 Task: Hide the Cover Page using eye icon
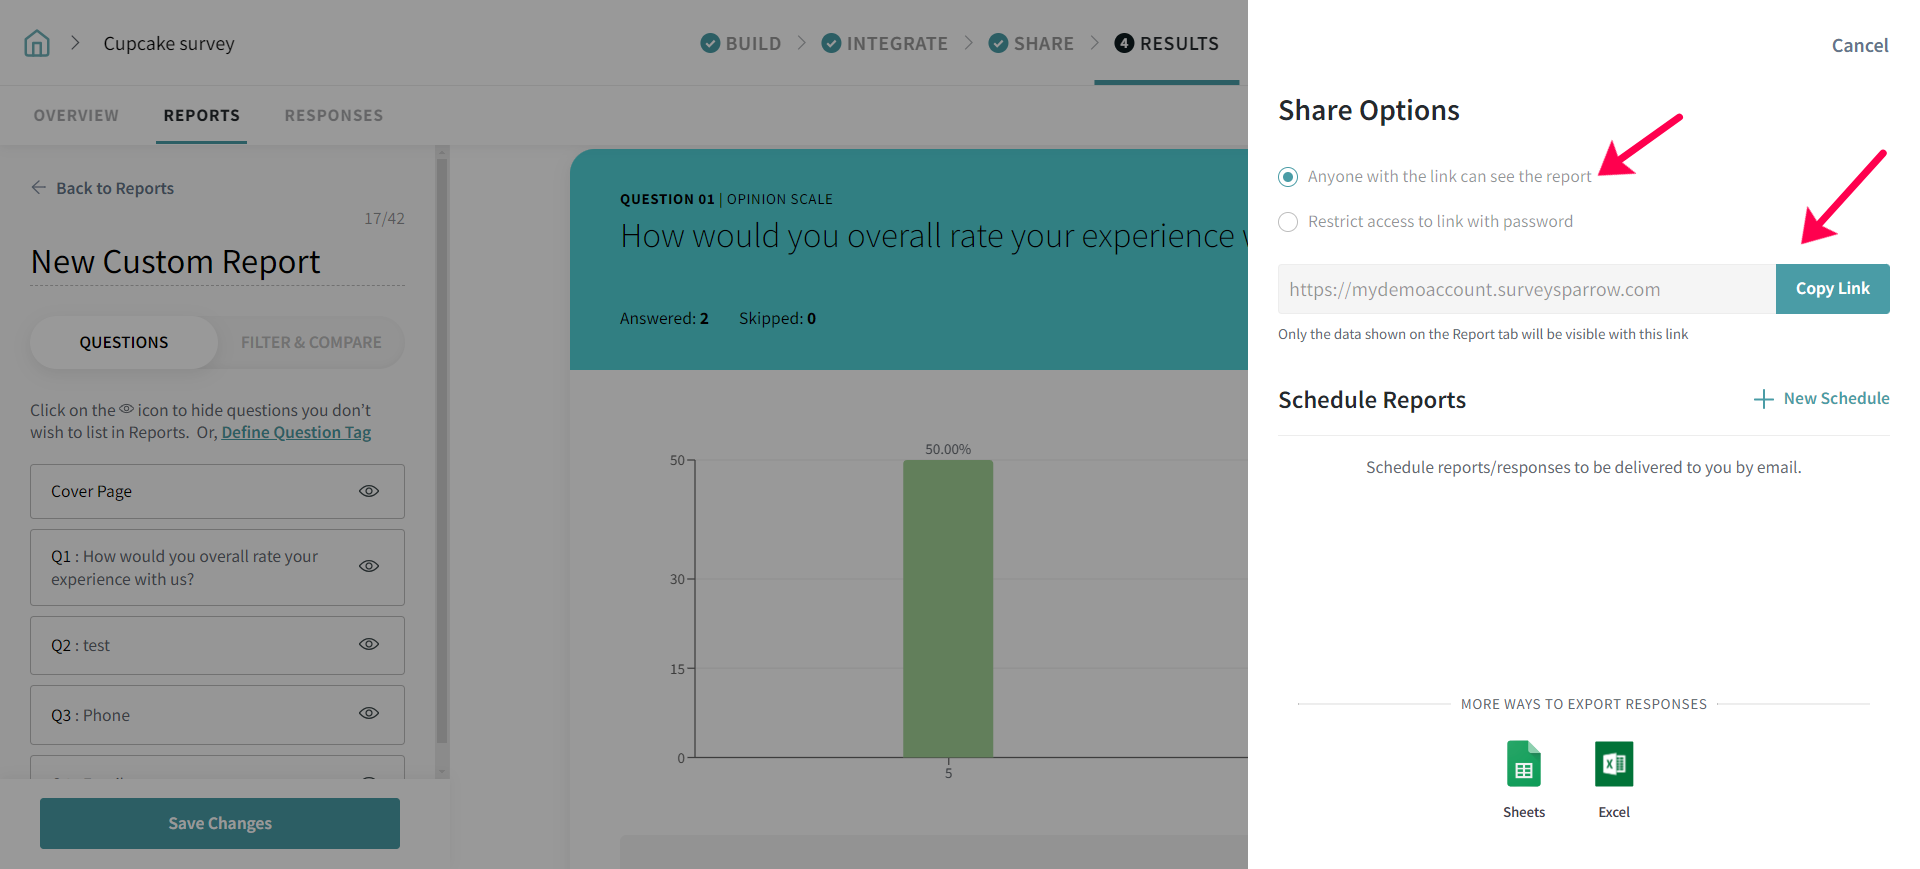tap(369, 491)
